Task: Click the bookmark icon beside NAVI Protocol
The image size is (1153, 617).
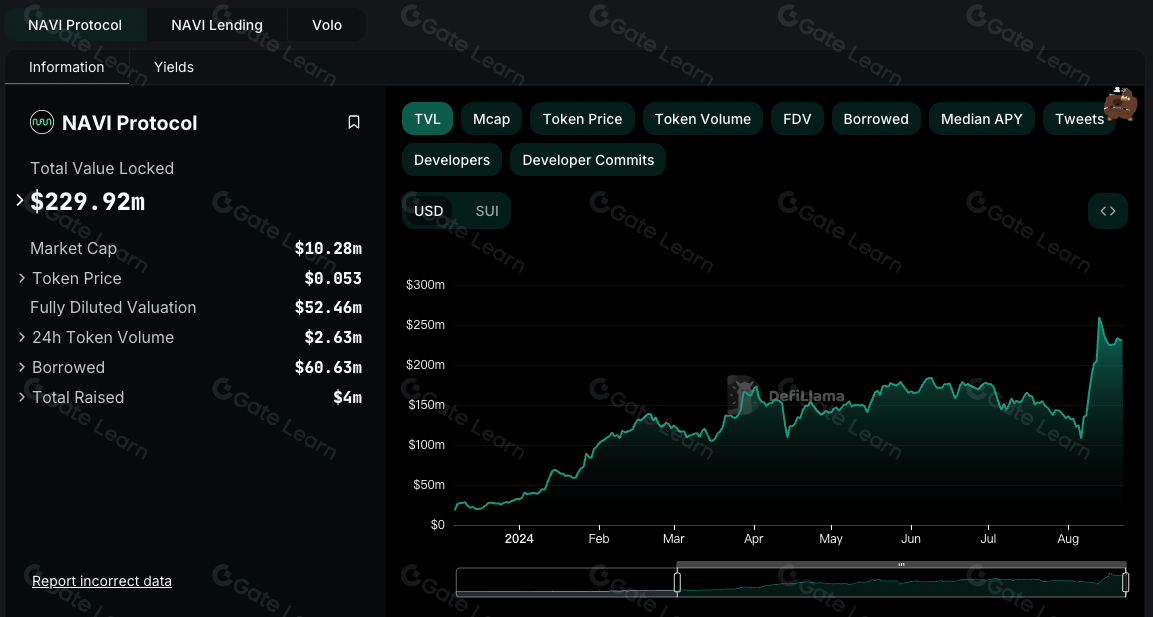Action: click(354, 122)
